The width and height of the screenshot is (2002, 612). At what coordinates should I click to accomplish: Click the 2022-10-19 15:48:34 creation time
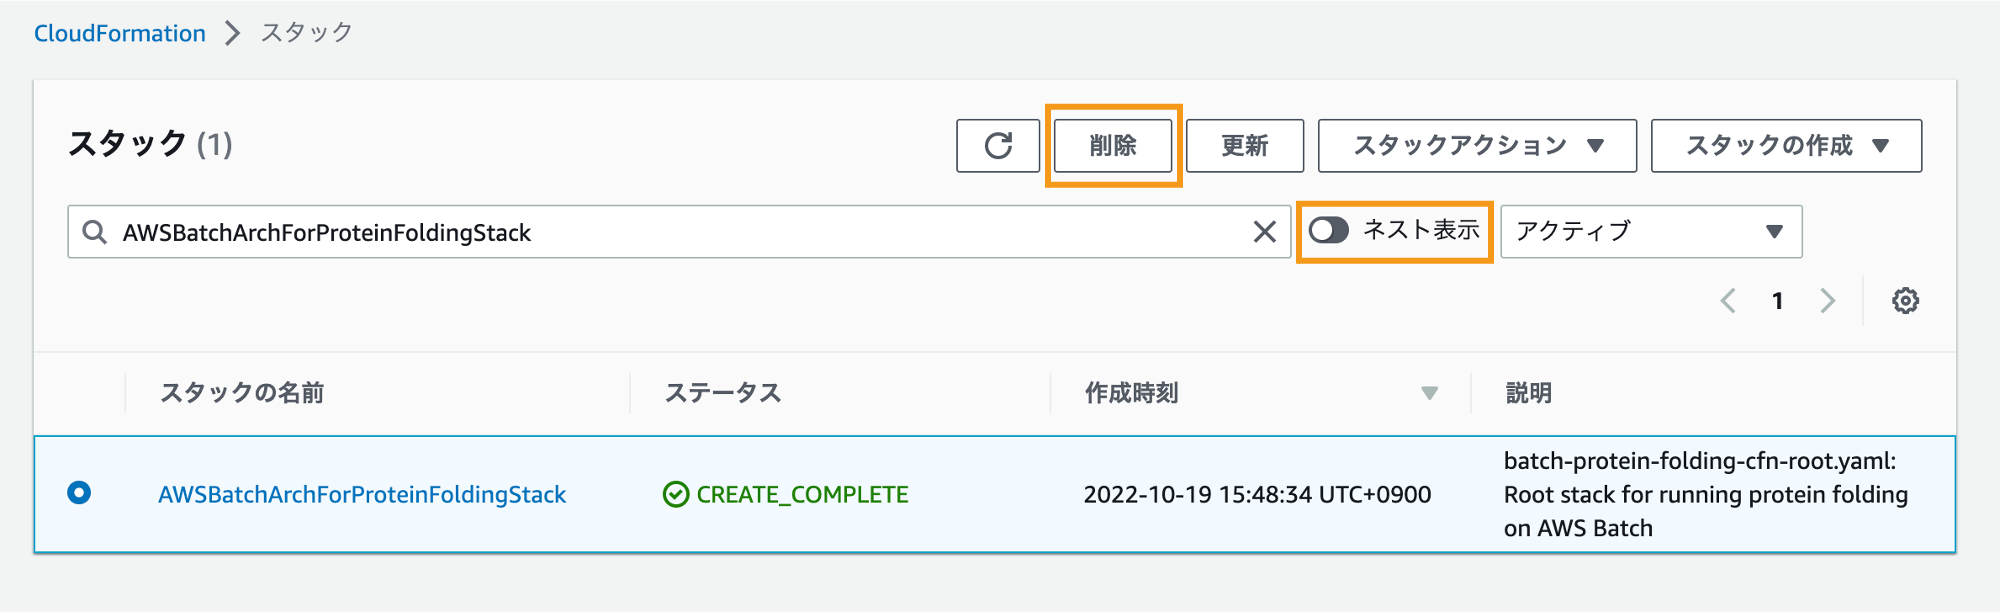tap(1257, 494)
